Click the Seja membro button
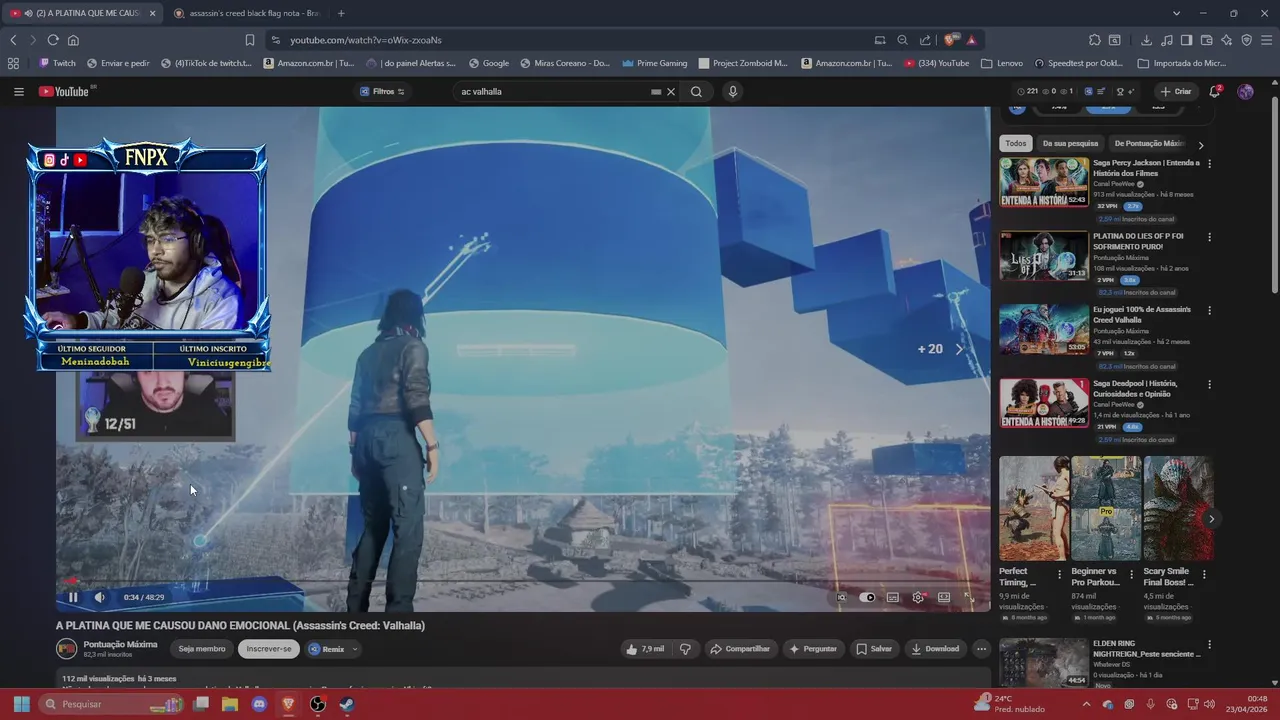The image size is (1280, 720). tap(202, 649)
